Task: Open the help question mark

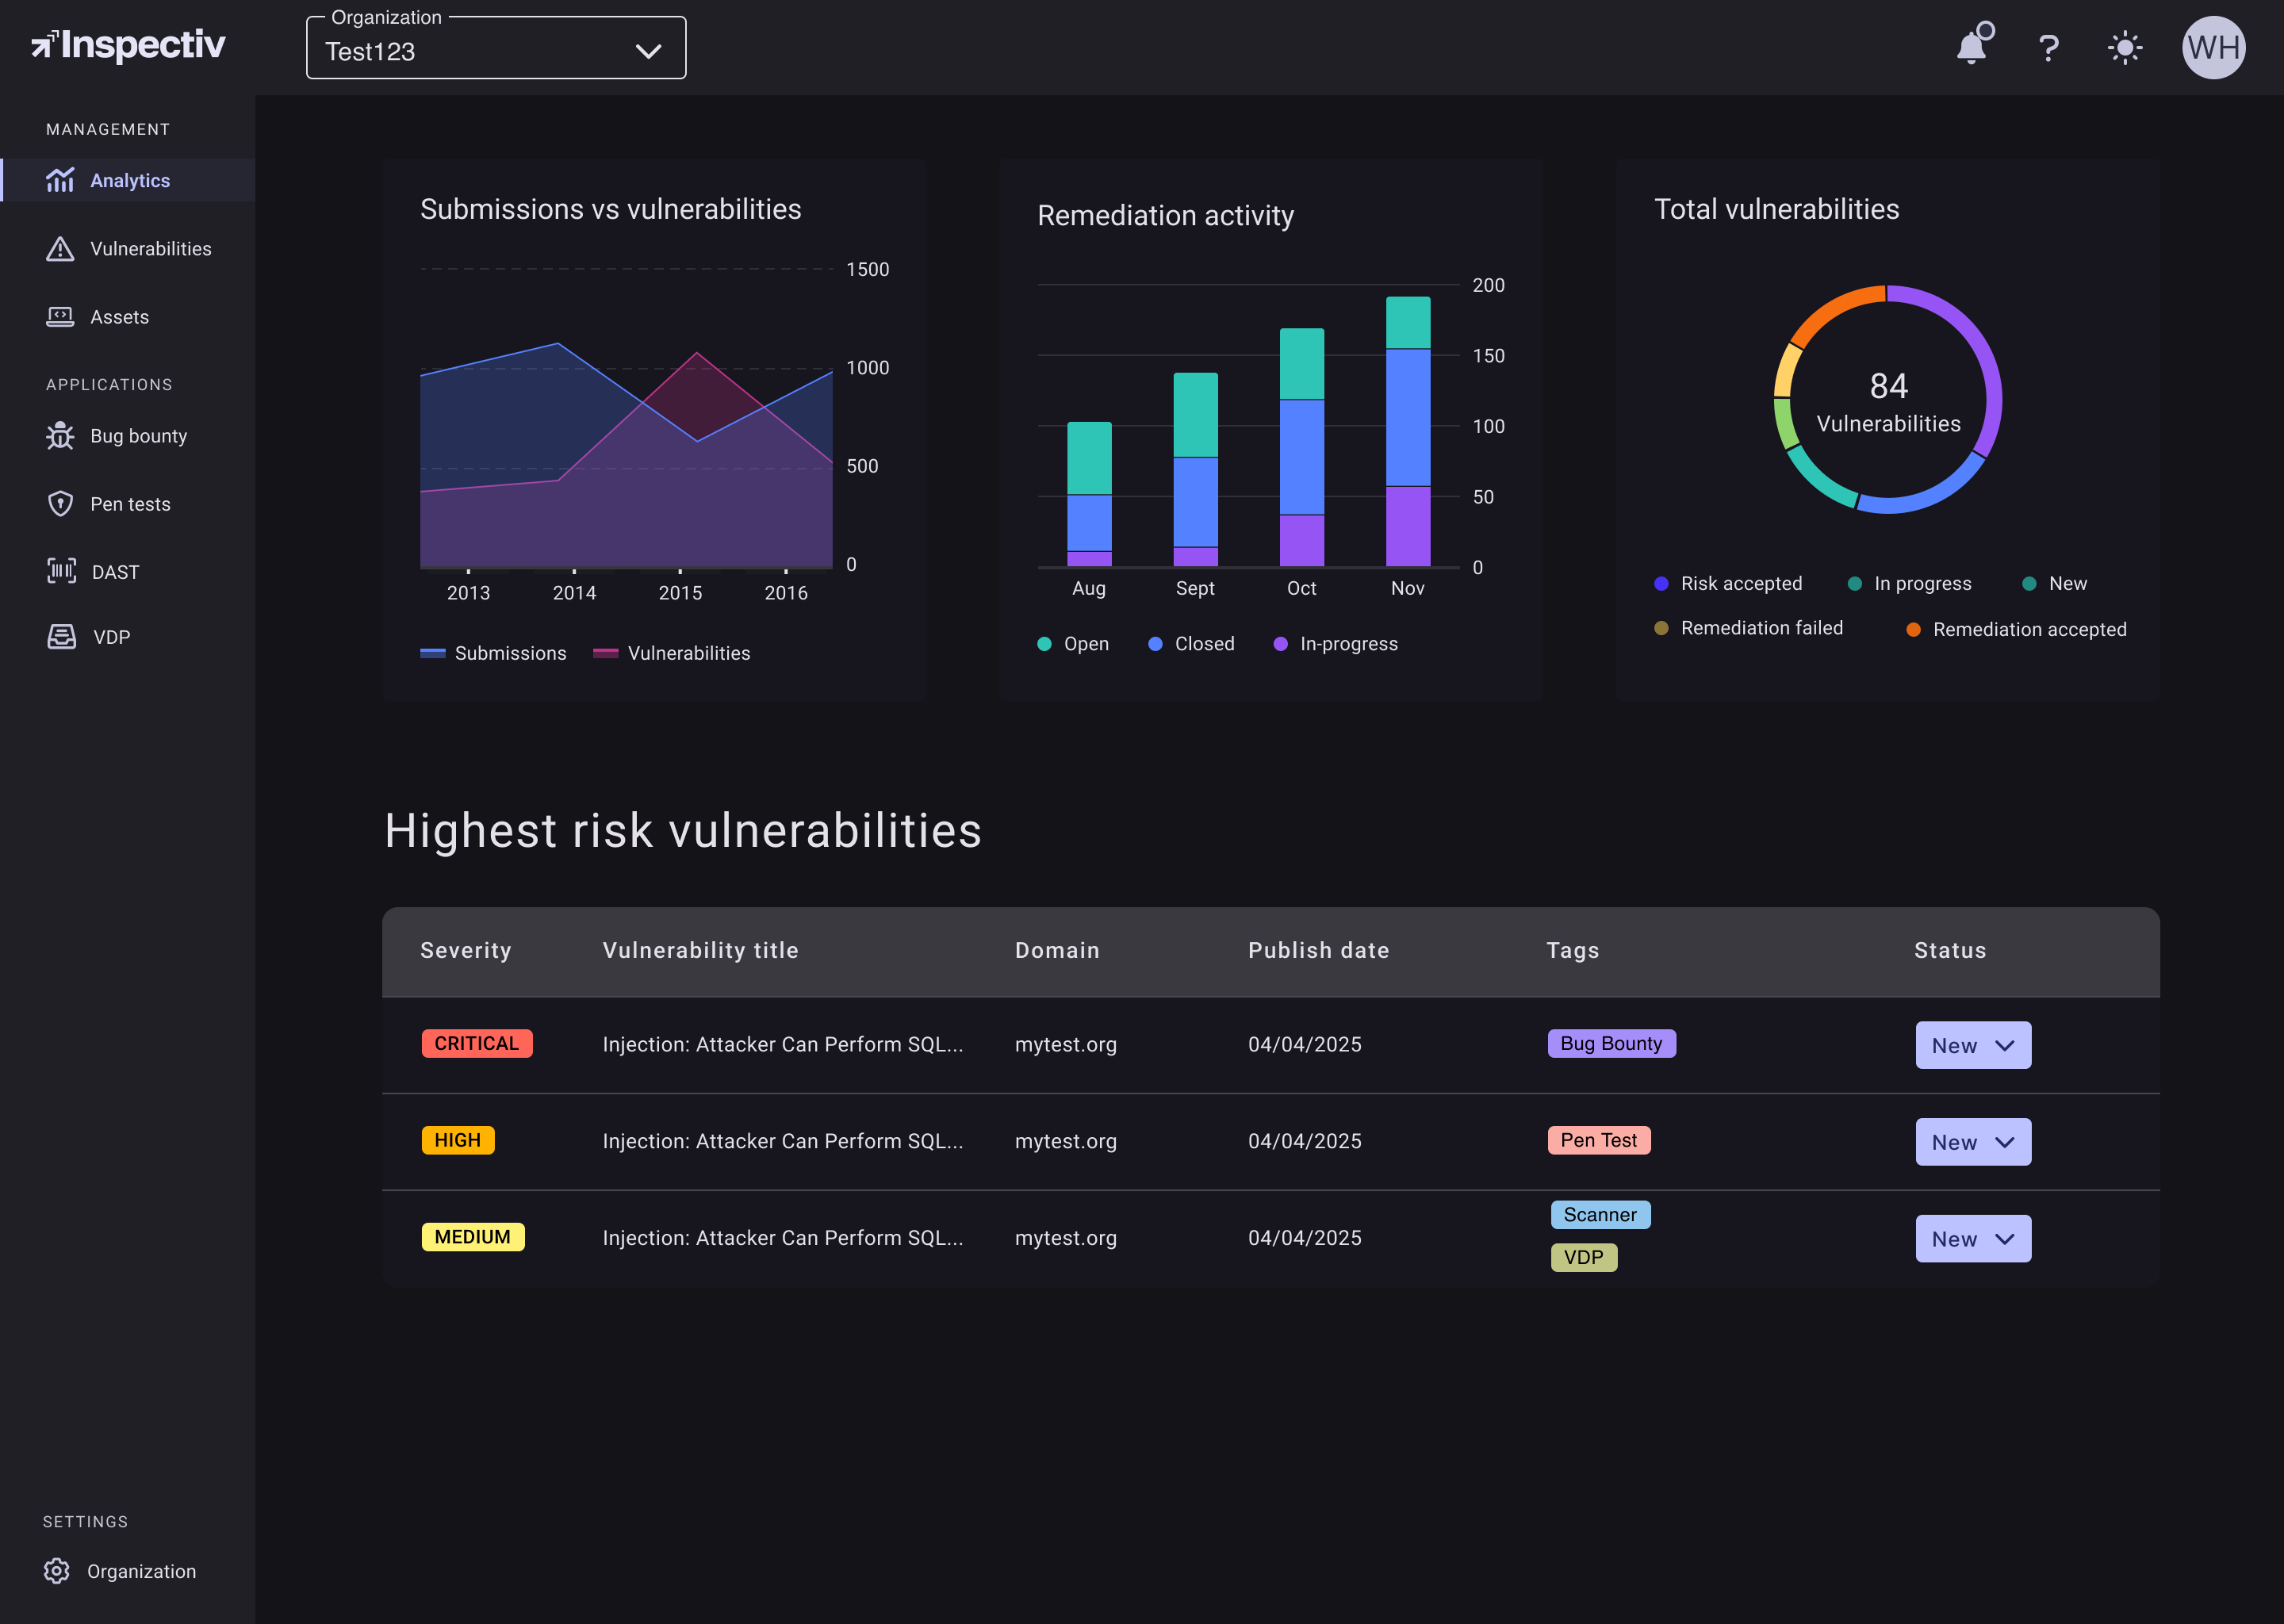Action: pyautogui.click(x=2048, y=47)
